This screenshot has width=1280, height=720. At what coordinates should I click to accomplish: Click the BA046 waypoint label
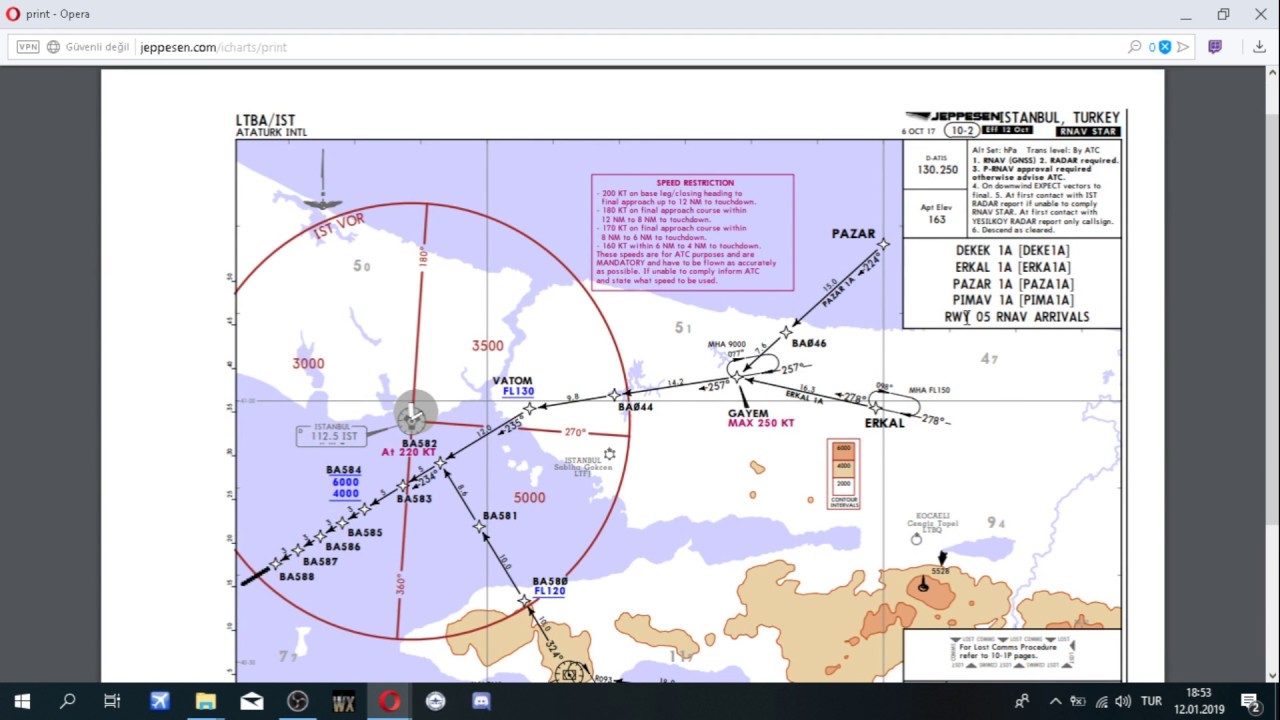point(809,343)
